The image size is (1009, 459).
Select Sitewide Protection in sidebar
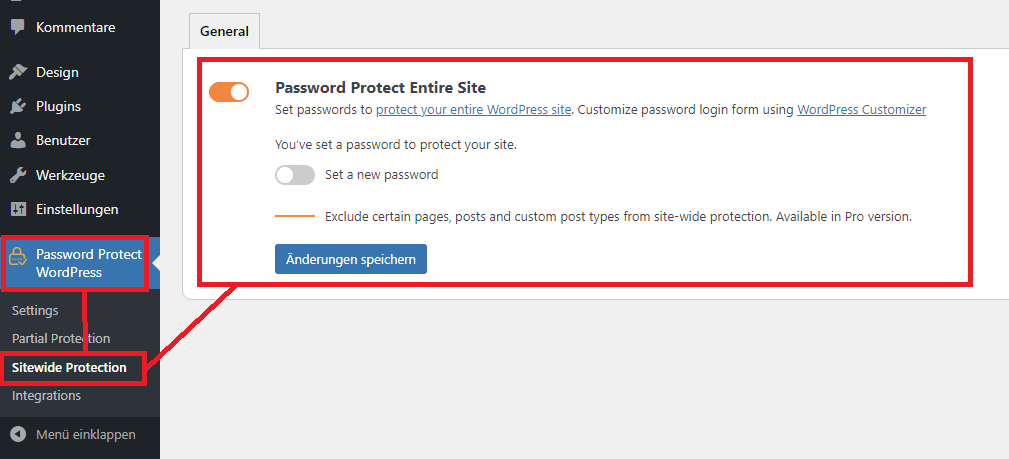tap(69, 367)
